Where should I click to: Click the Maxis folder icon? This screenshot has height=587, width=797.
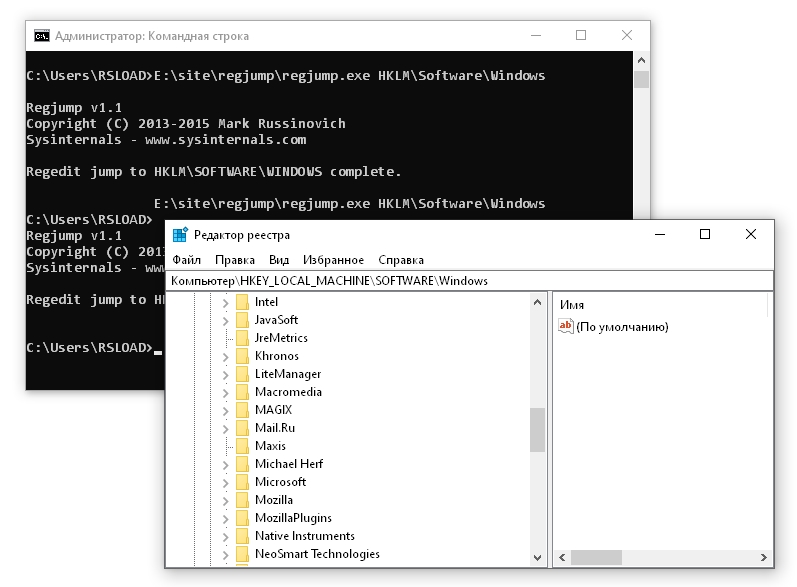coord(242,446)
